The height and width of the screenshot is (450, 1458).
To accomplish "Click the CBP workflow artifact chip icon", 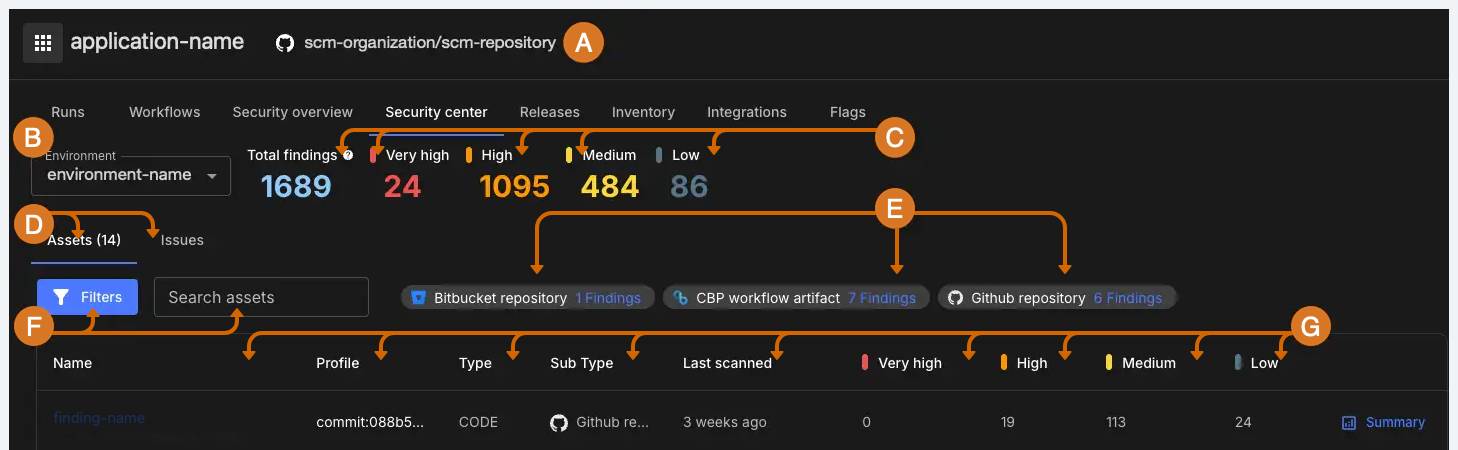I will 680,298.
